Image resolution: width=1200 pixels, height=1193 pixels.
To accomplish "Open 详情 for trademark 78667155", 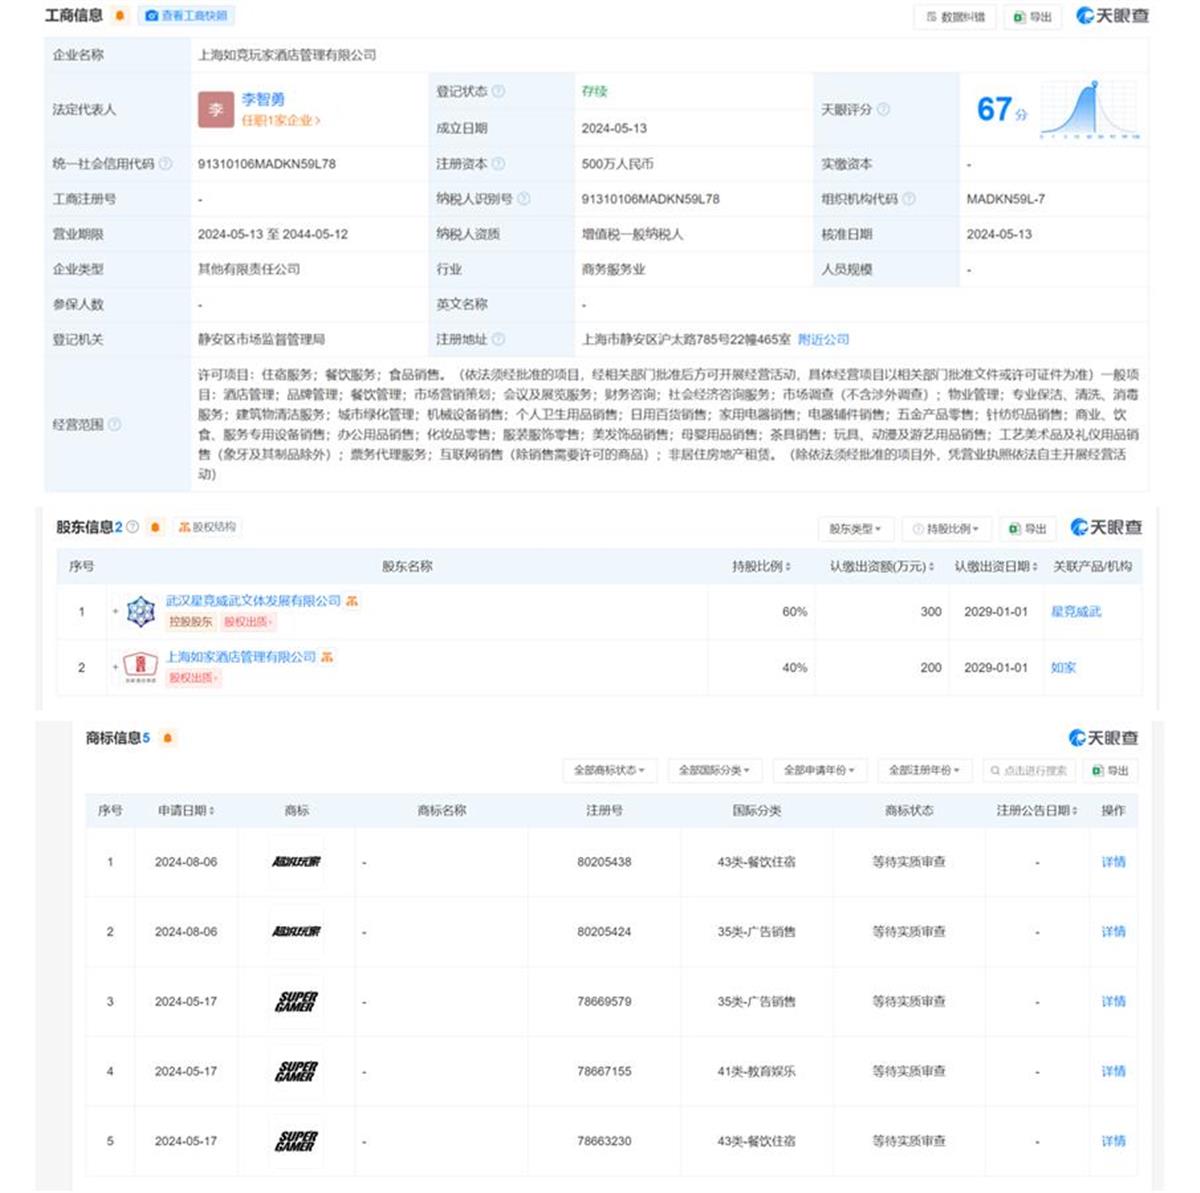I will coord(1113,1072).
